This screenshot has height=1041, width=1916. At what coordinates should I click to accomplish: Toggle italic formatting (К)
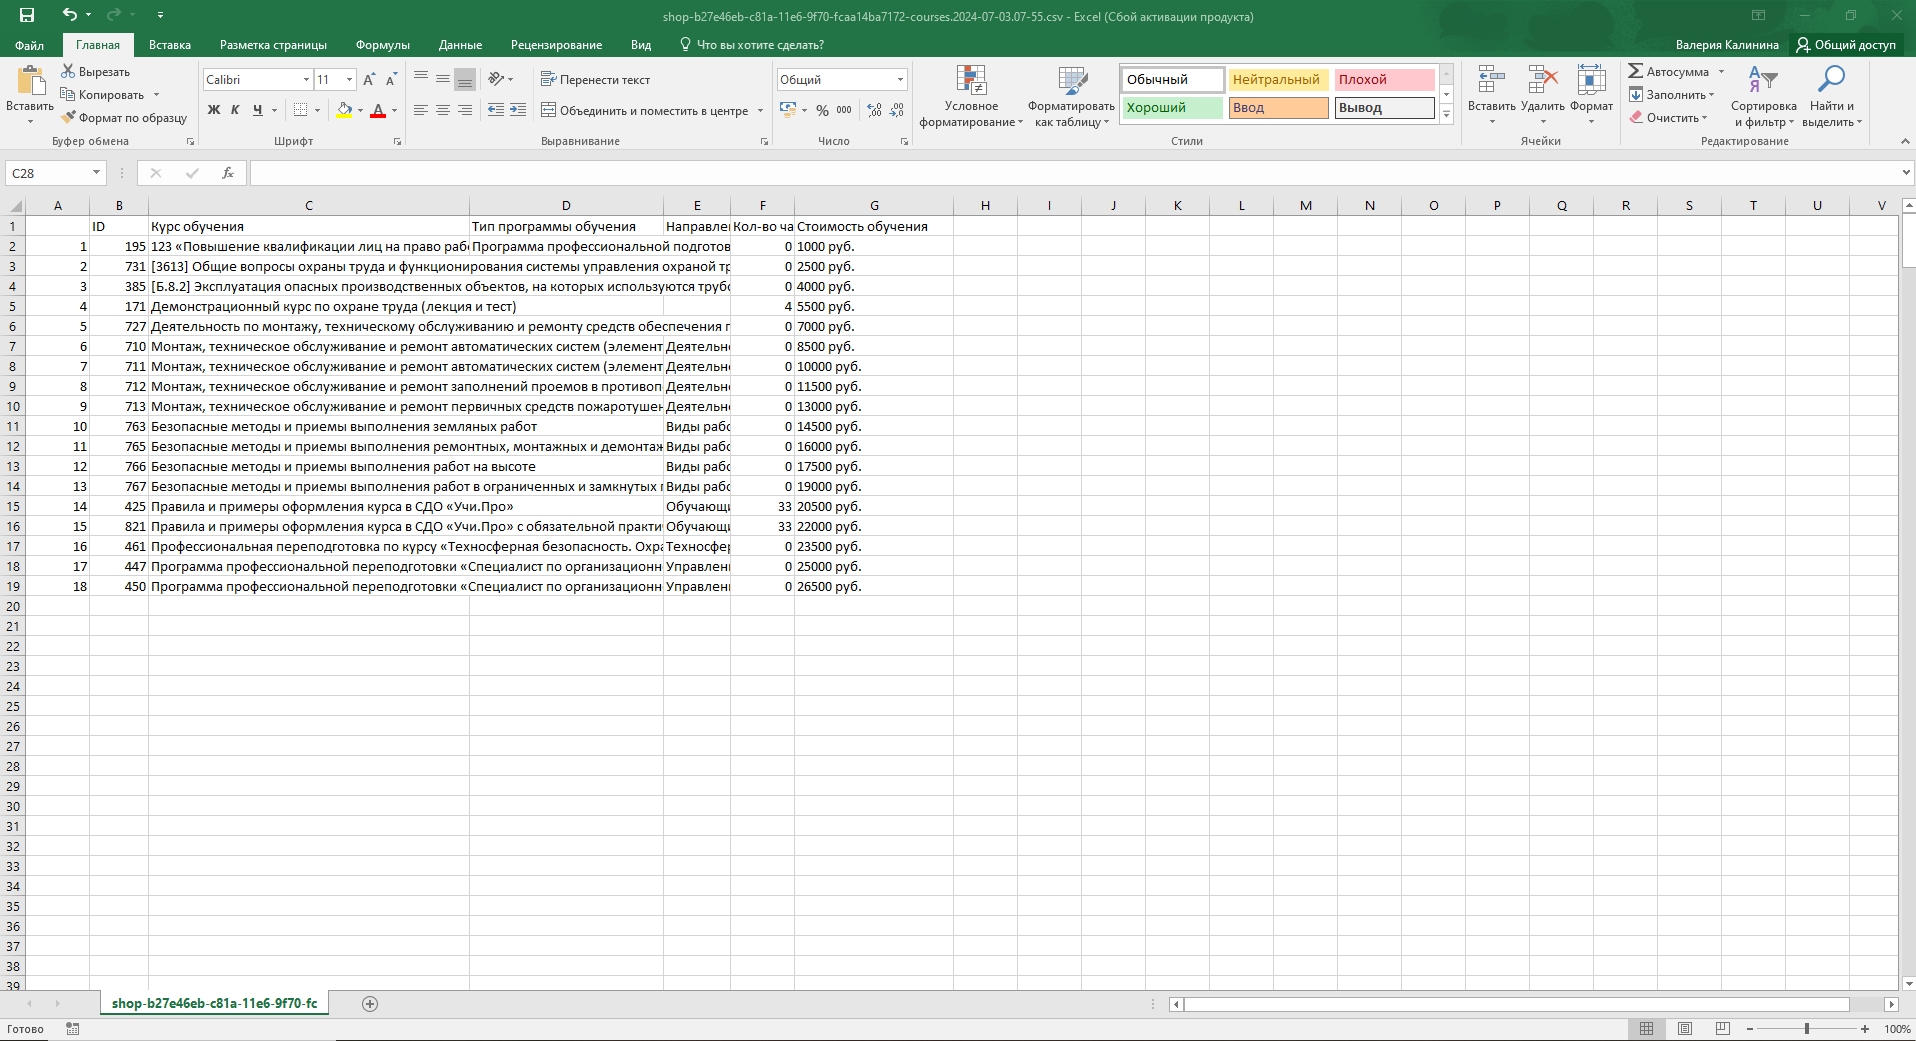click(235, 110)
